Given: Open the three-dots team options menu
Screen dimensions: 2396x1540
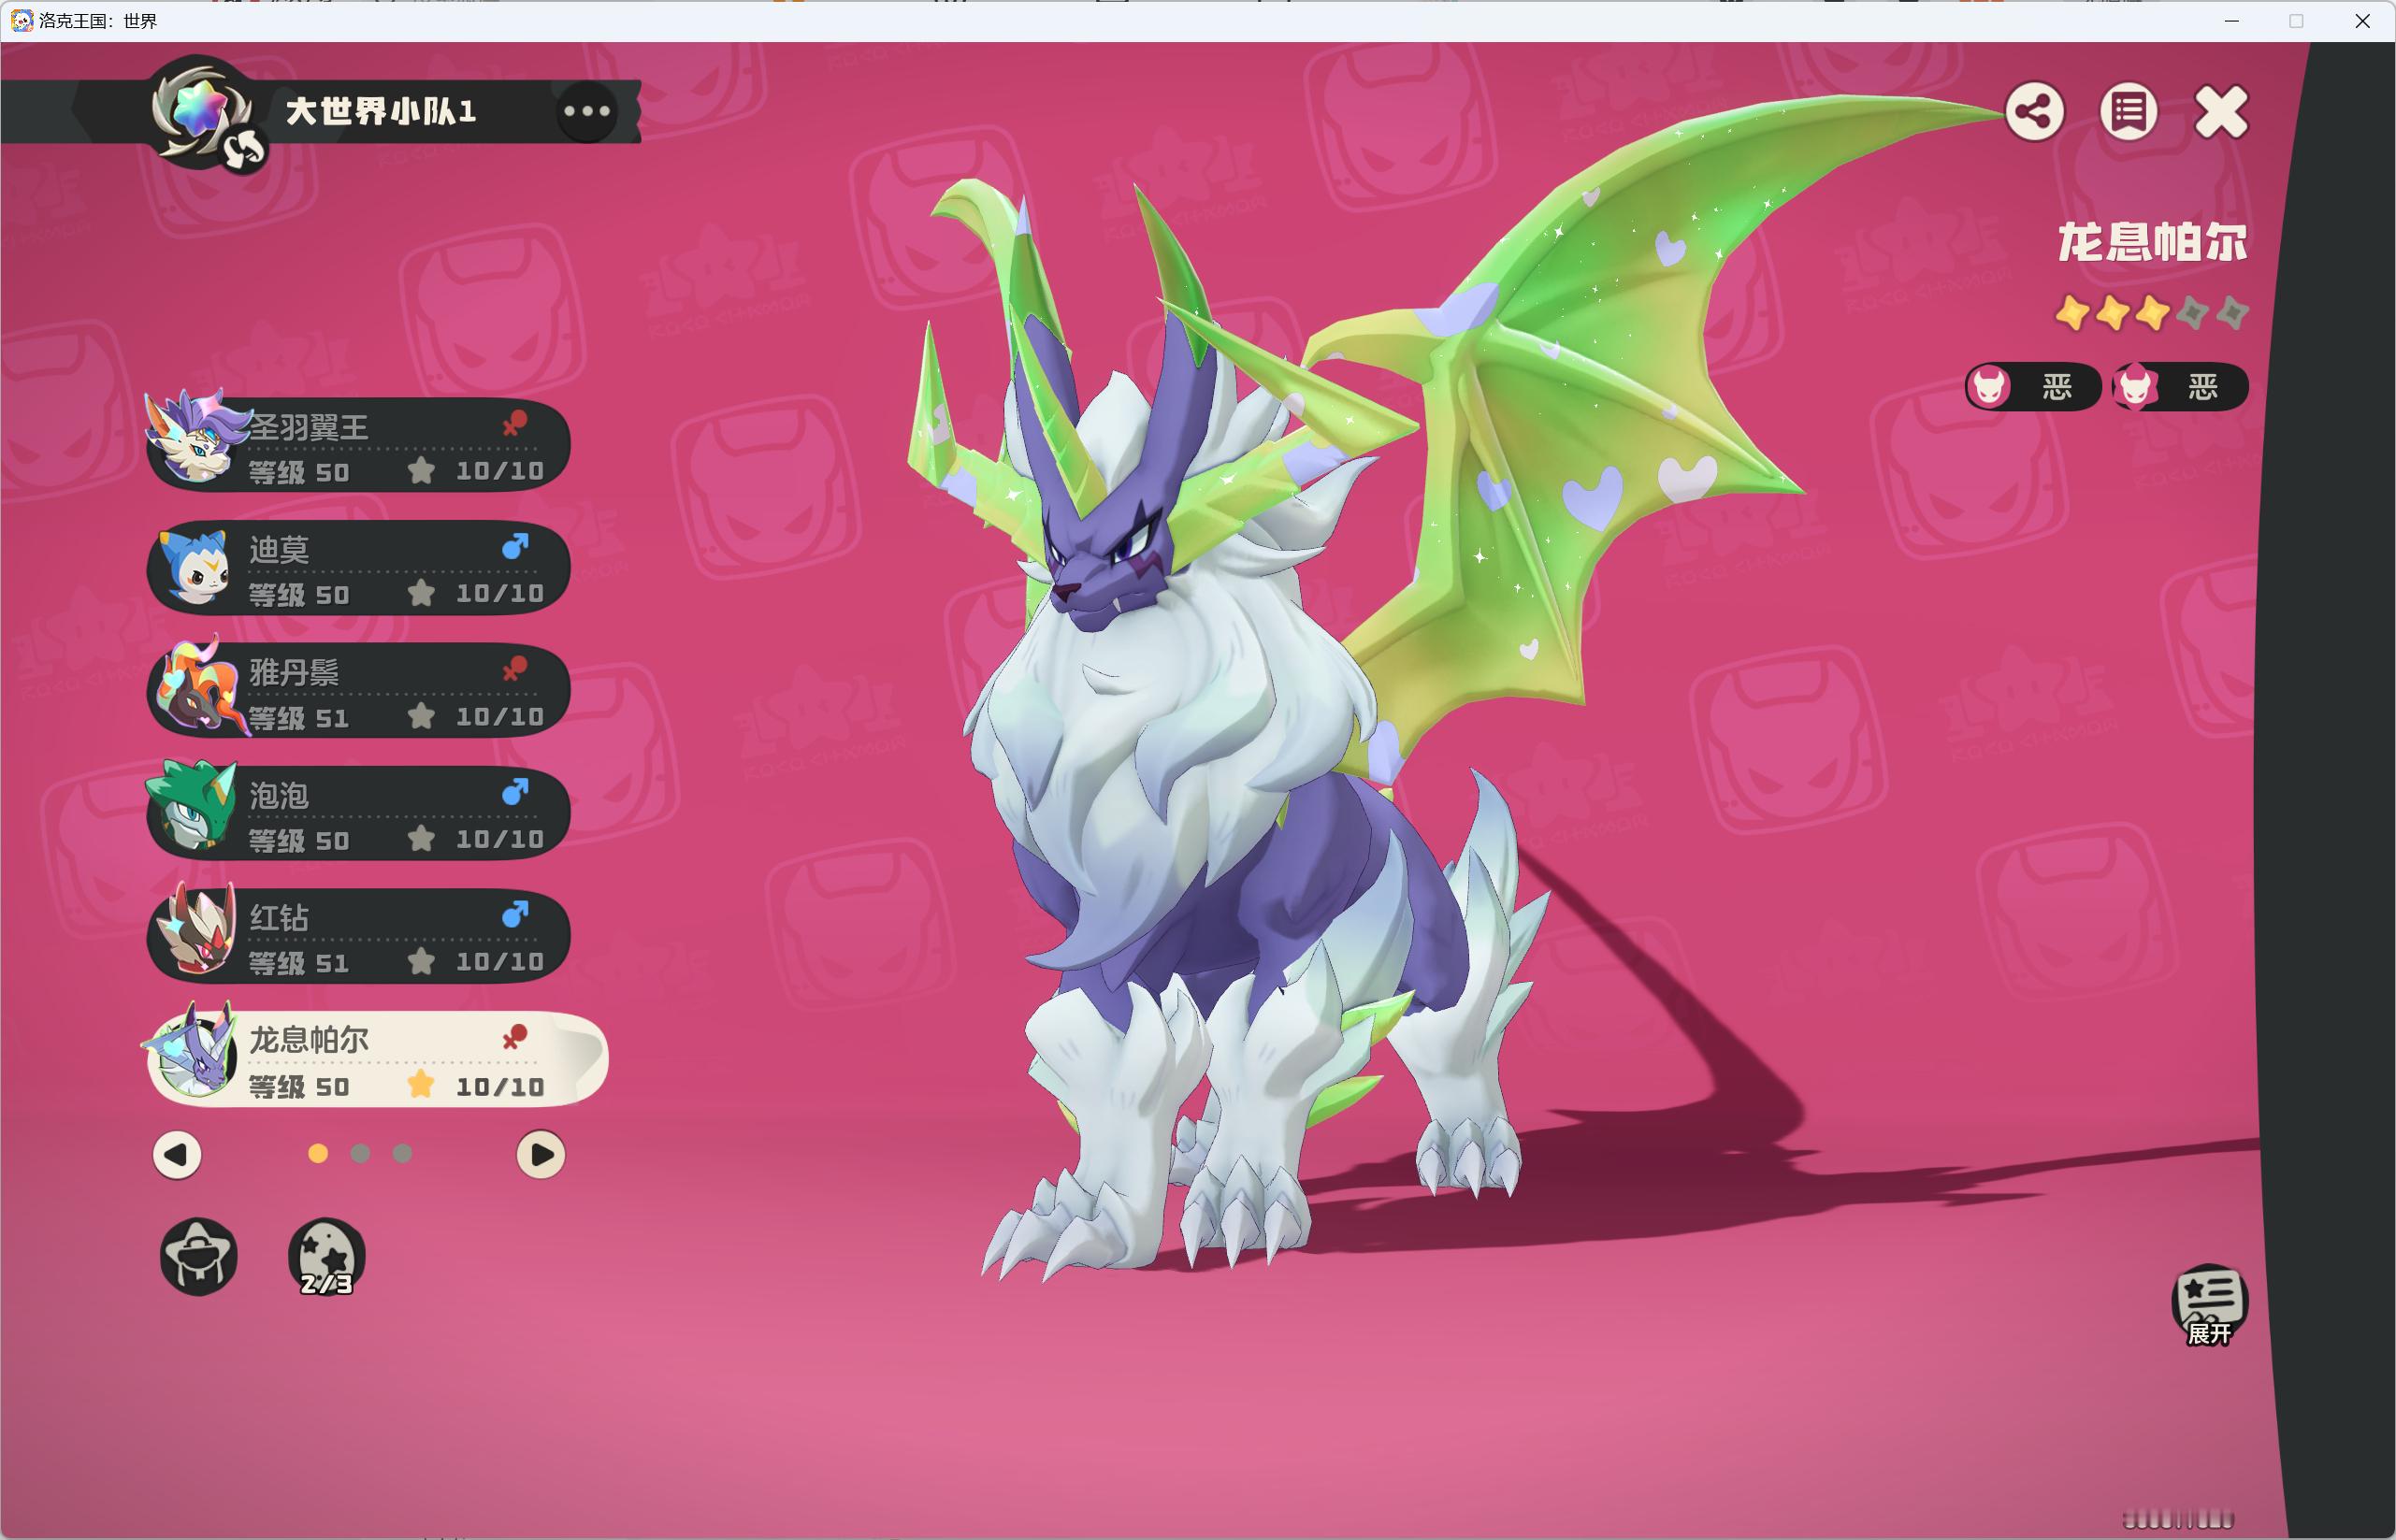Looking at the screenshot, I should pyautogui.click(x=587, y=111).
